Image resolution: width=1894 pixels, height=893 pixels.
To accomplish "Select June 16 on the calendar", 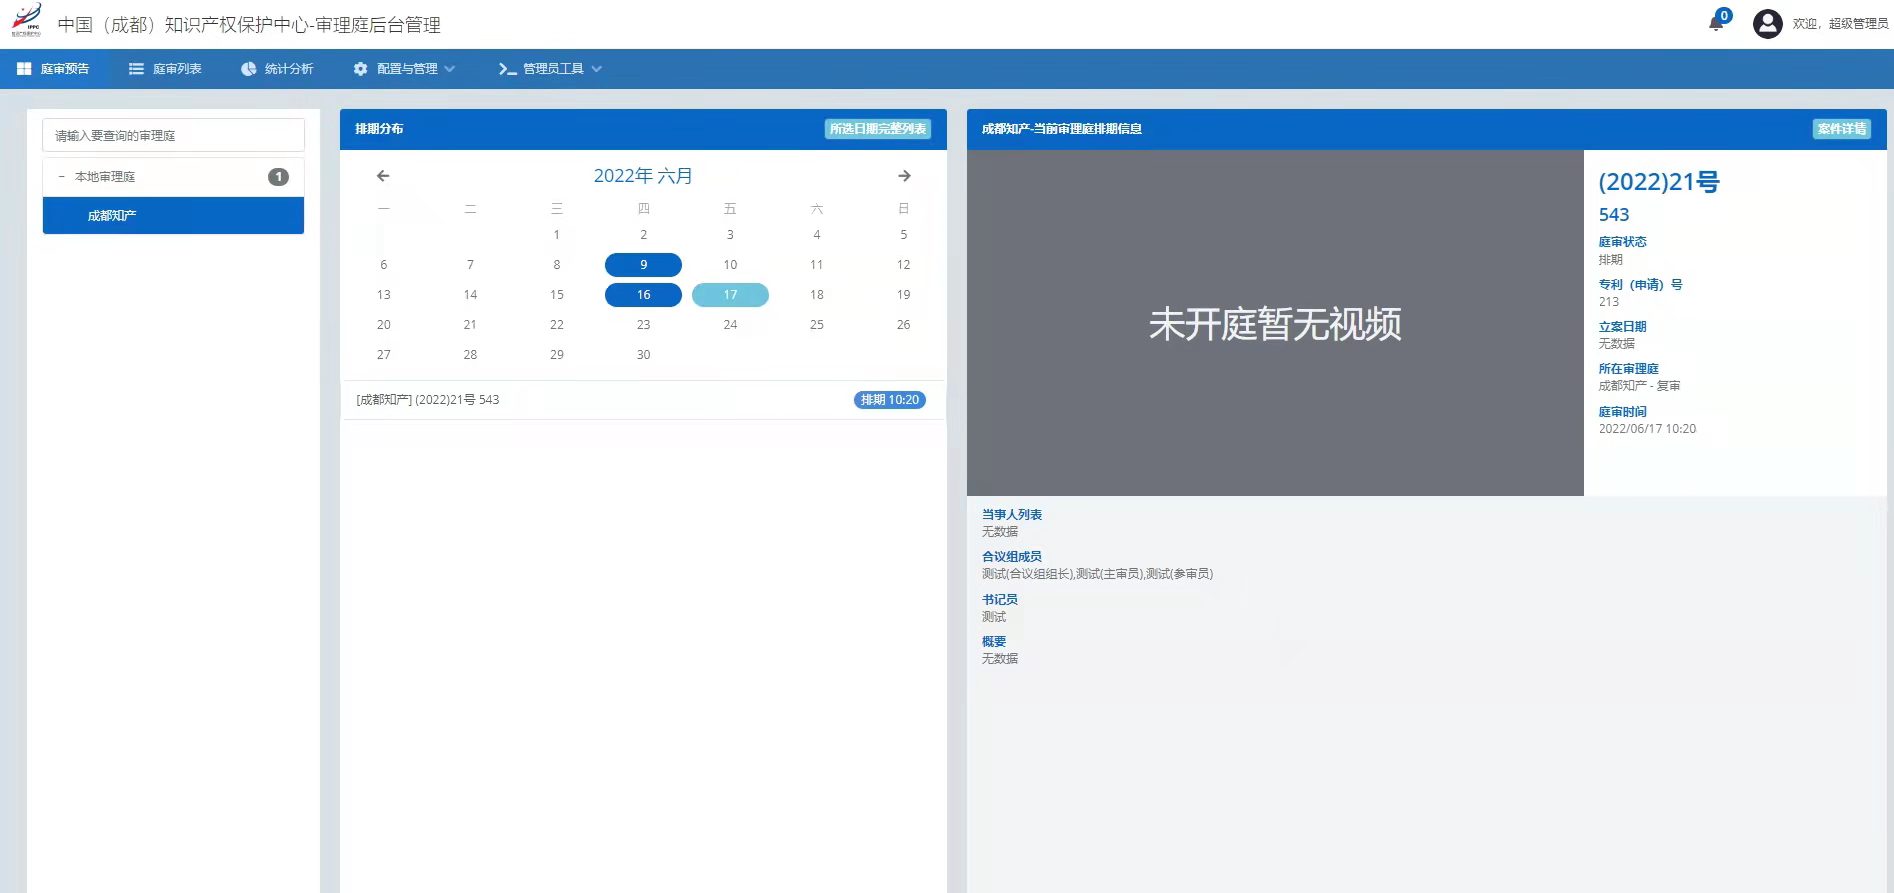I will tap(643, 295).
